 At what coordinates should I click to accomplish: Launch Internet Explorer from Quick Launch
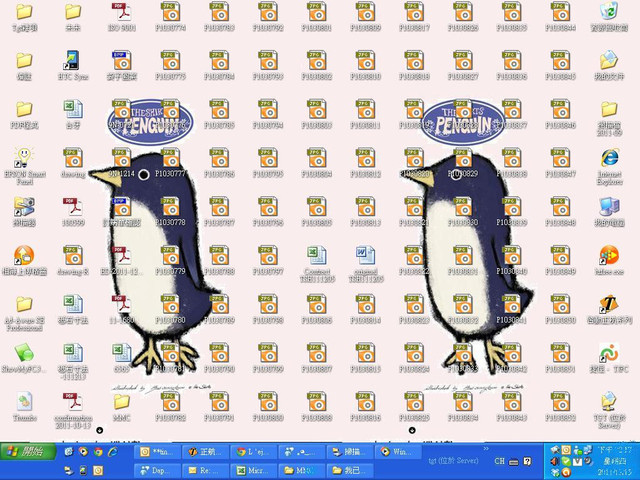pos(113,451)
